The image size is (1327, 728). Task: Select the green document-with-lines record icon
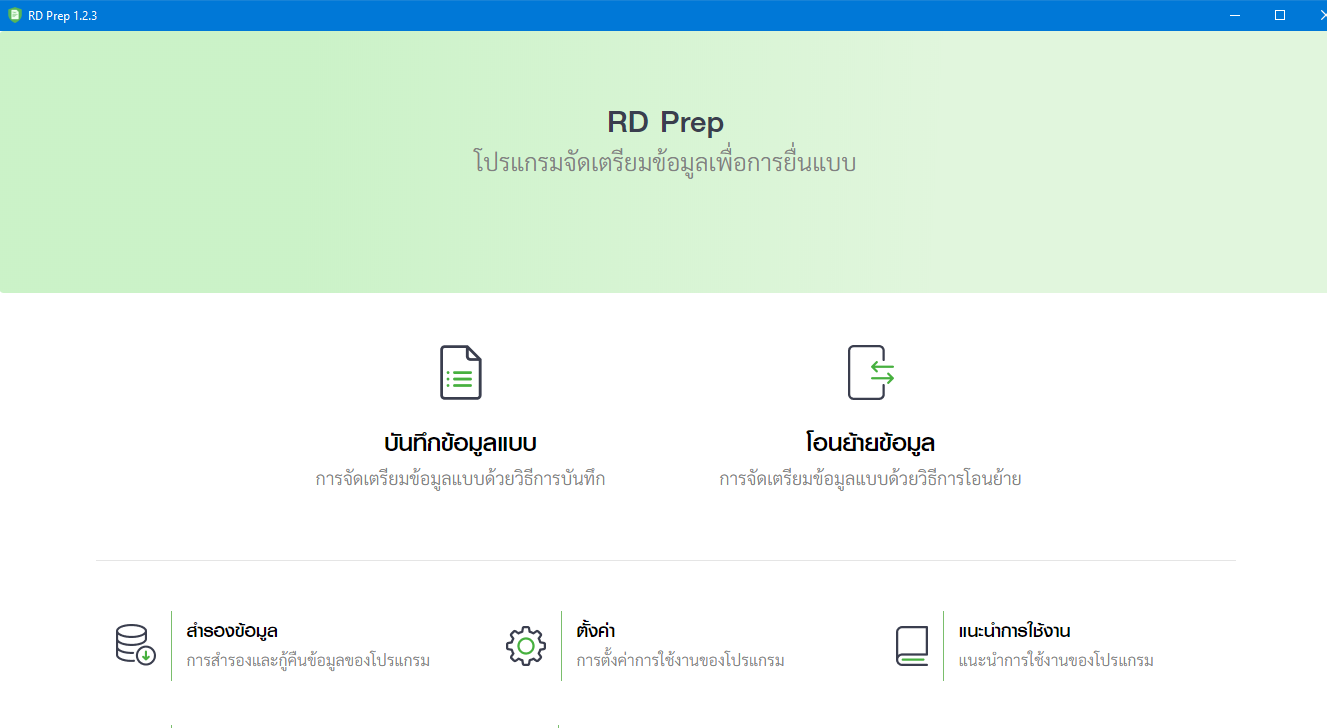coord(461,372)
